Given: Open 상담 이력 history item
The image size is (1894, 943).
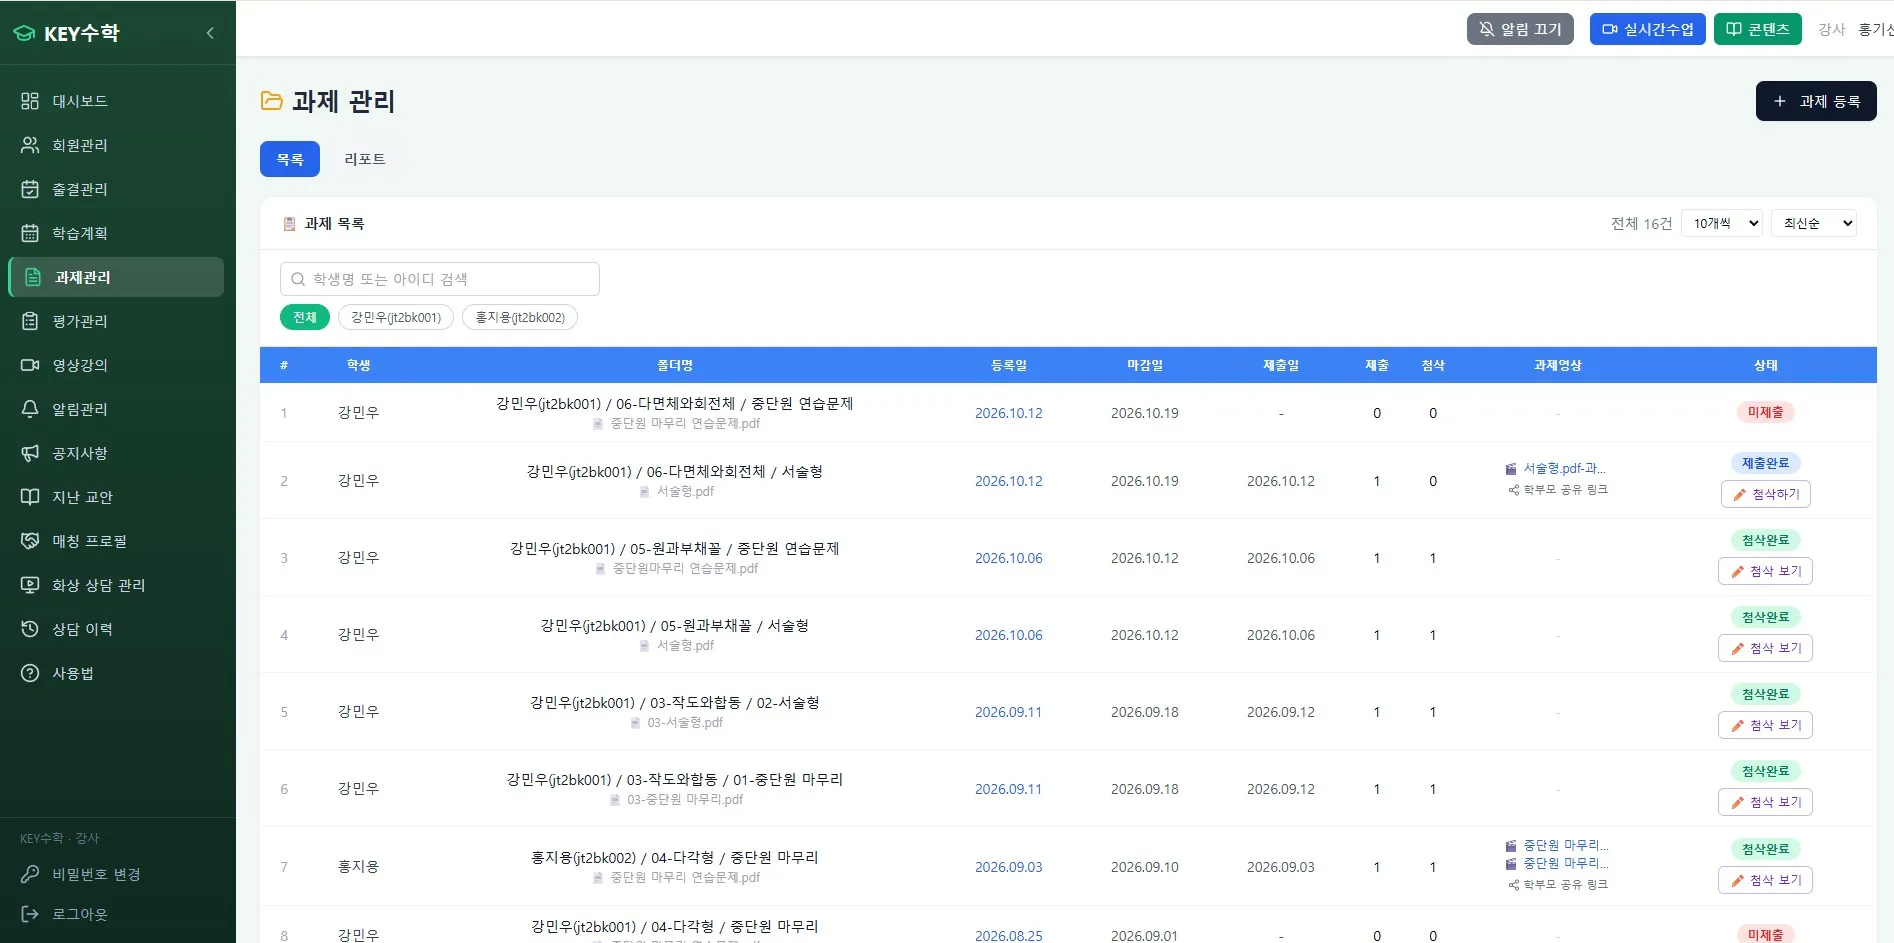Looking at the screenshot, I should [x=117, y=629].
